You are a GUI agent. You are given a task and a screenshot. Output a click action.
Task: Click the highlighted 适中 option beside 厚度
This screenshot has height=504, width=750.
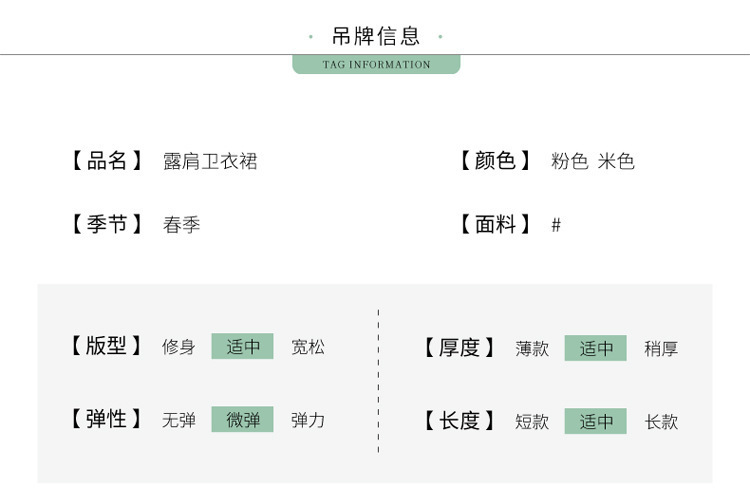(x=595, y=348)
